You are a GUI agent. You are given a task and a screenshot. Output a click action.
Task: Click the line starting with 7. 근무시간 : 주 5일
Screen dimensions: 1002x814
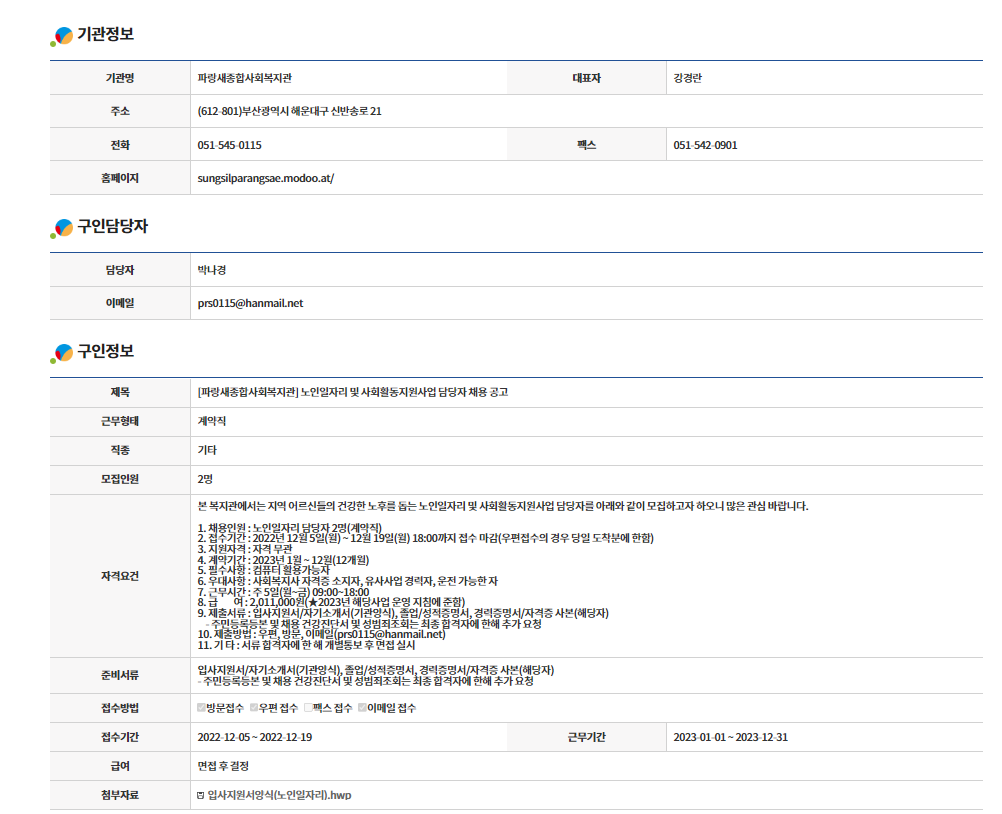[283, 592]
